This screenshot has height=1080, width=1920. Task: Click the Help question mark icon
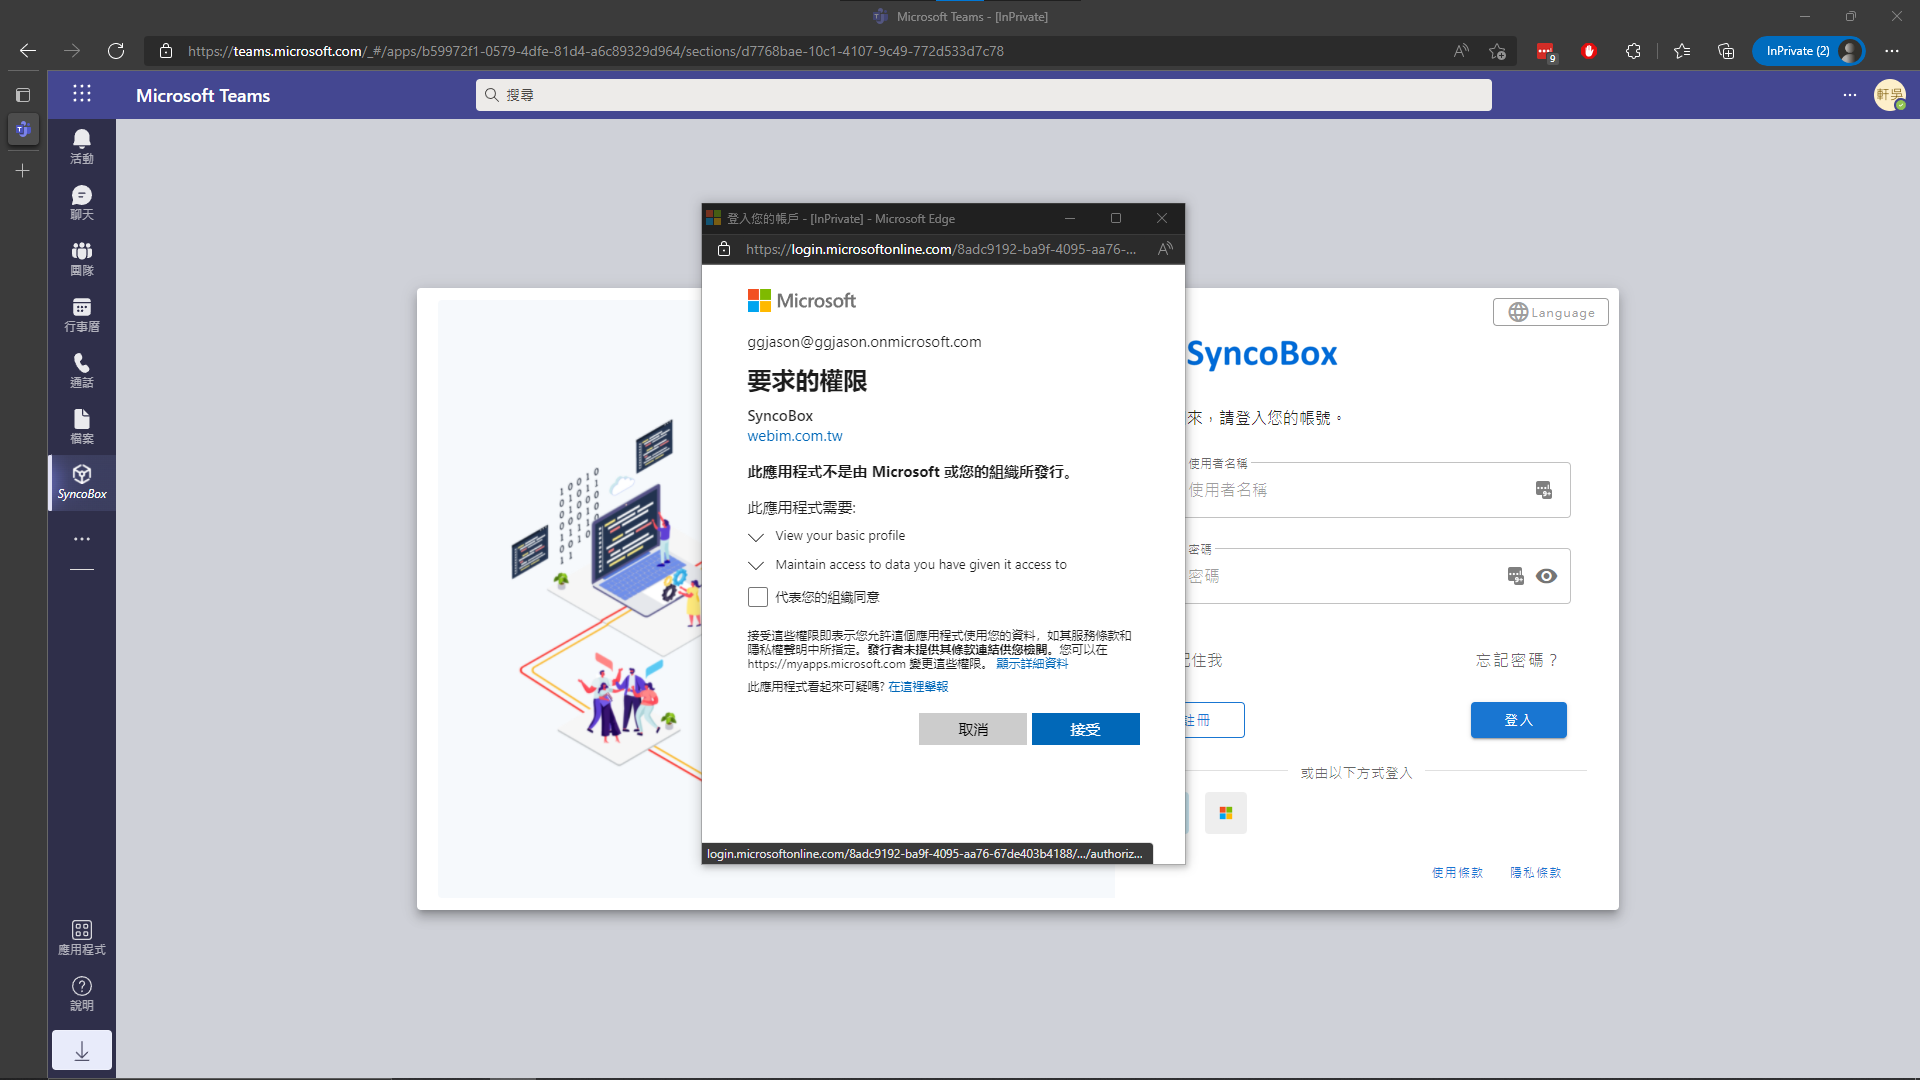click(x=82, y=993)
